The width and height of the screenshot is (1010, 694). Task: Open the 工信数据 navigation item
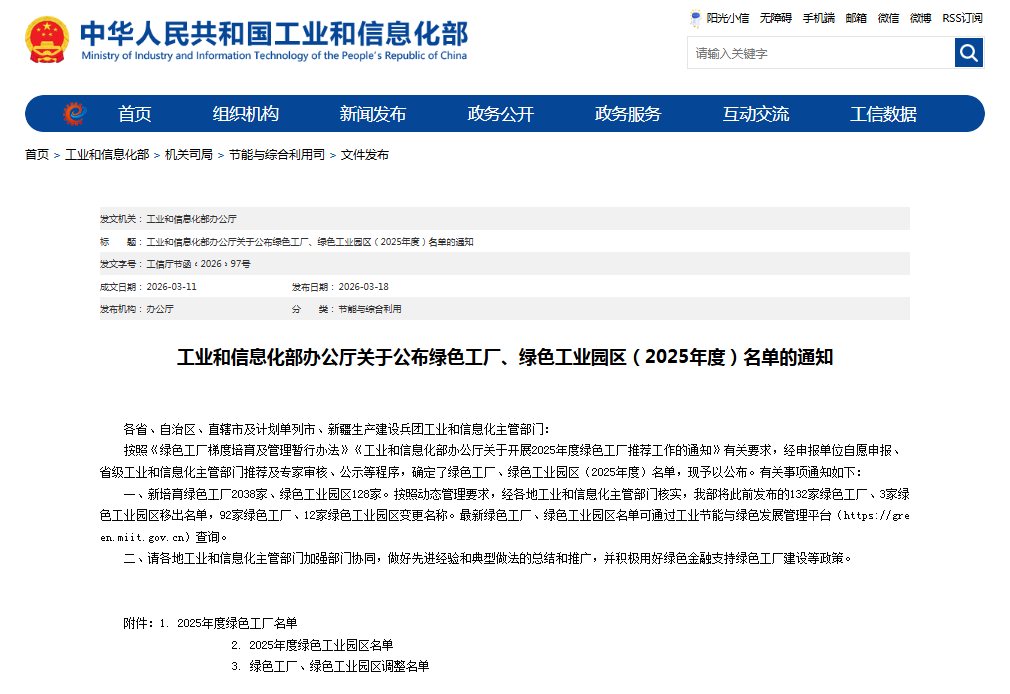pos(883,114)
